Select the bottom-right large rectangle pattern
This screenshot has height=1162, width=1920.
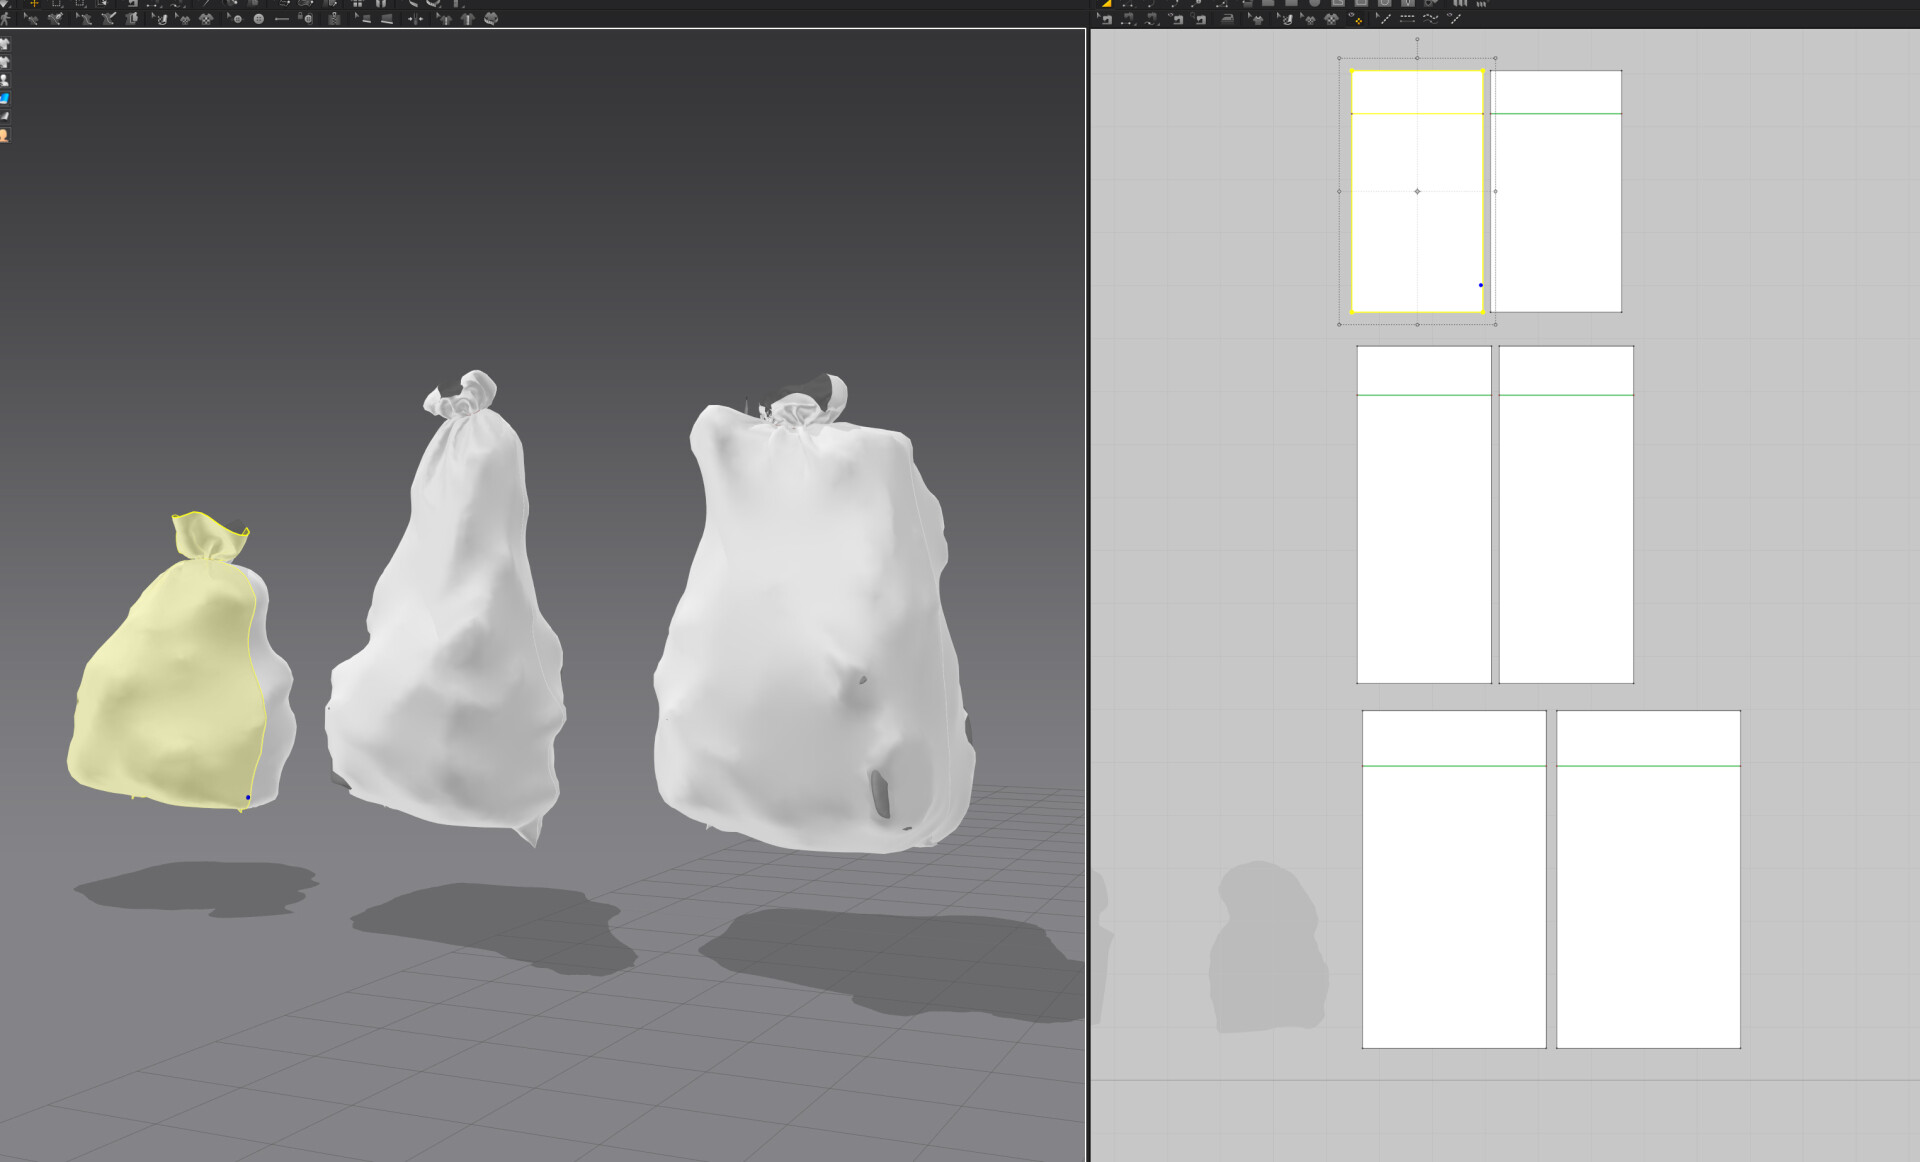(x=1648, y=900)
